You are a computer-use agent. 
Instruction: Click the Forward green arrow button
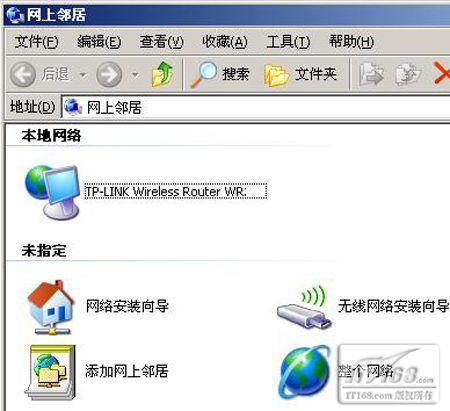pyautogui.click(x=109, y=74)
